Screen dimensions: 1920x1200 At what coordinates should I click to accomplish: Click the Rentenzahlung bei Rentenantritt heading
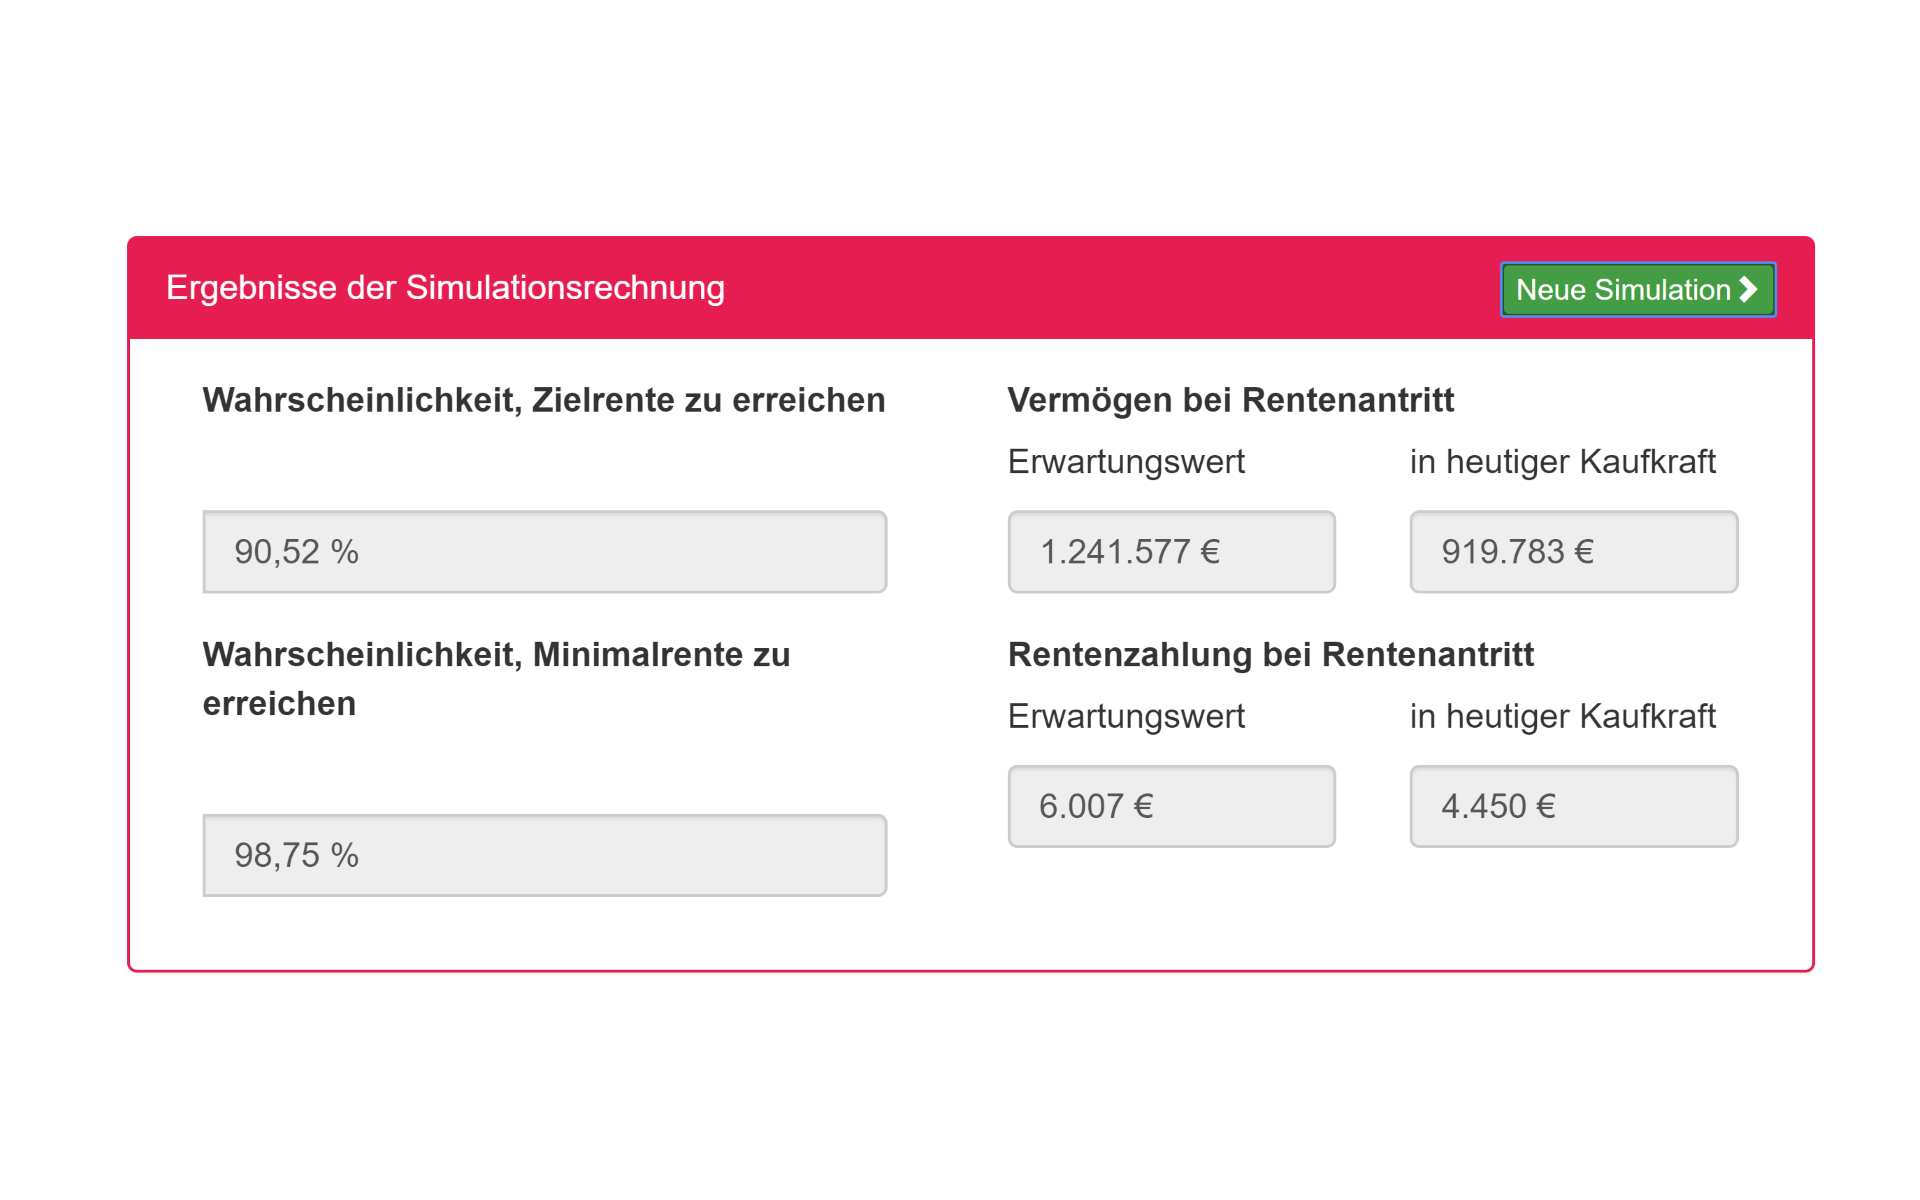click(x=1270, y=655)
